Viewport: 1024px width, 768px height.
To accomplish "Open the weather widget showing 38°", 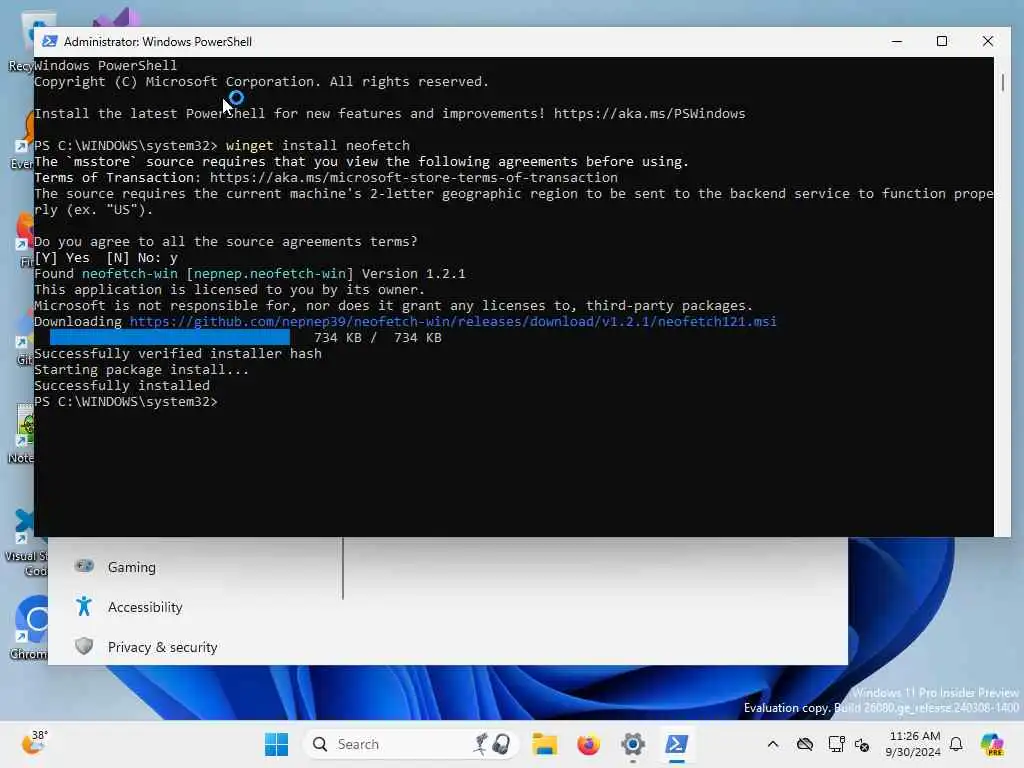I will (x=34, y=743).
